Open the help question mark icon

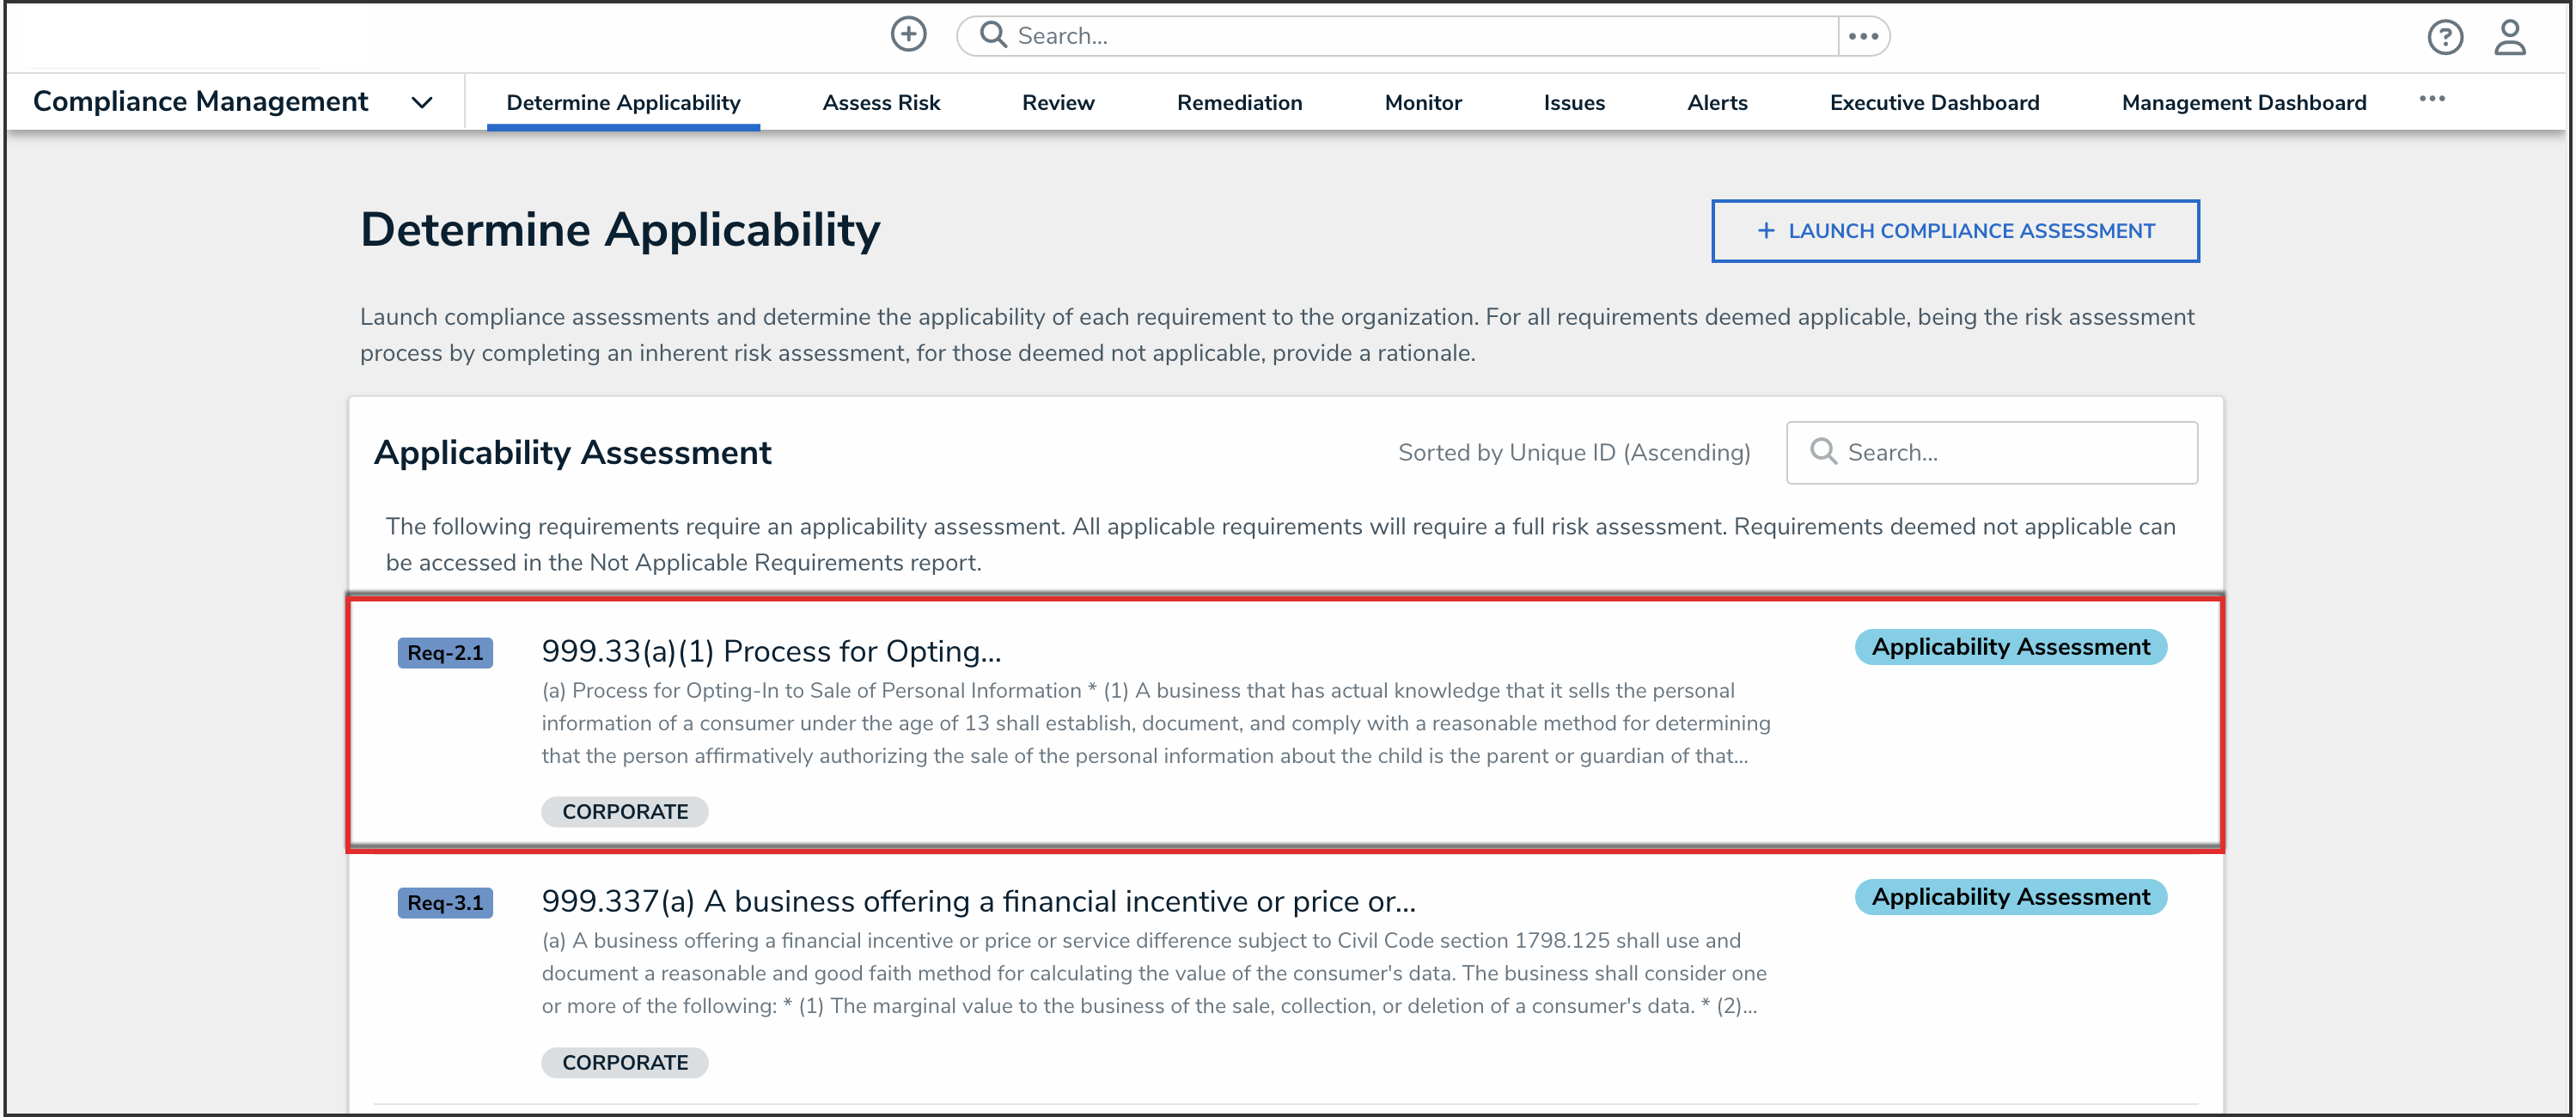[2445, 37]
